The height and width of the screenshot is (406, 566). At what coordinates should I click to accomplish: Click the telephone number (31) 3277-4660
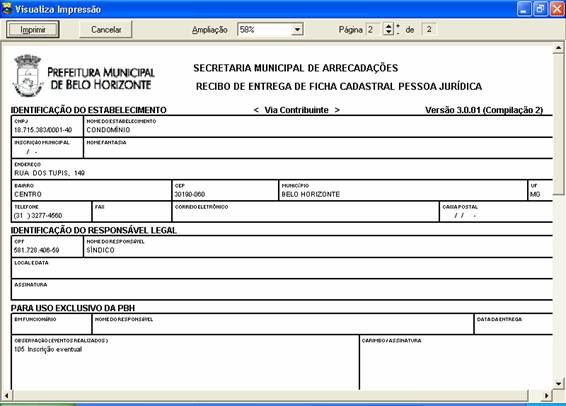pos(38,216)
